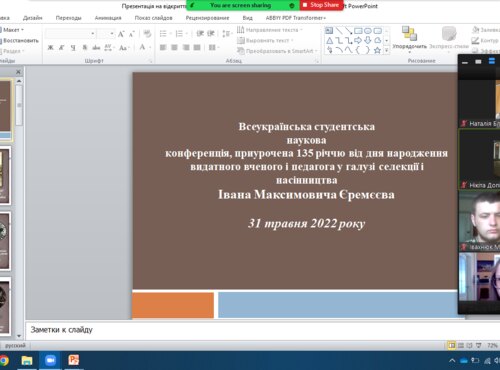Start slideshow from status bar icon
This screenshot has height=370, width=500.
point(479,346)
